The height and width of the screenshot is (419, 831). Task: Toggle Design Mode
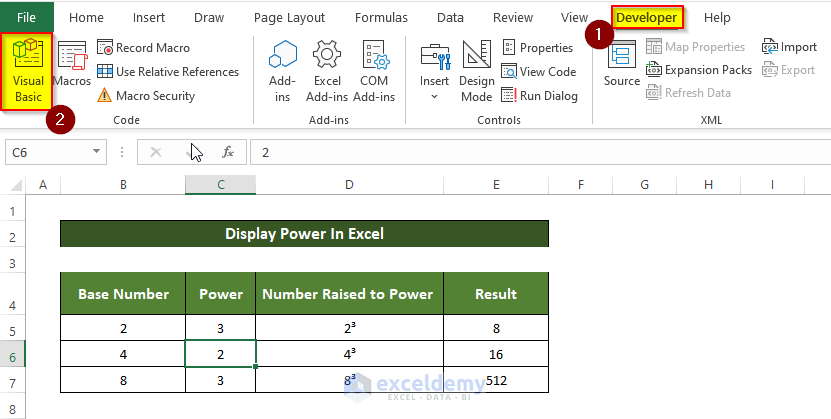476,71
